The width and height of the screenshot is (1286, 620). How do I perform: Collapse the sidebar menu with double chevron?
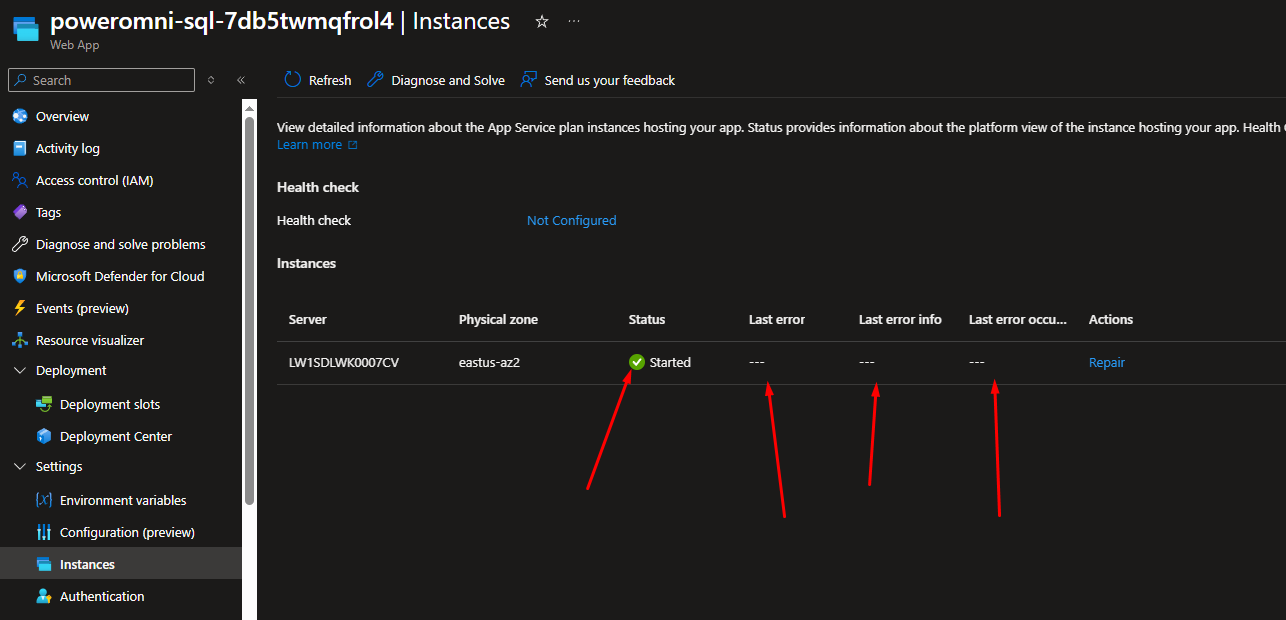click(241, 80)
